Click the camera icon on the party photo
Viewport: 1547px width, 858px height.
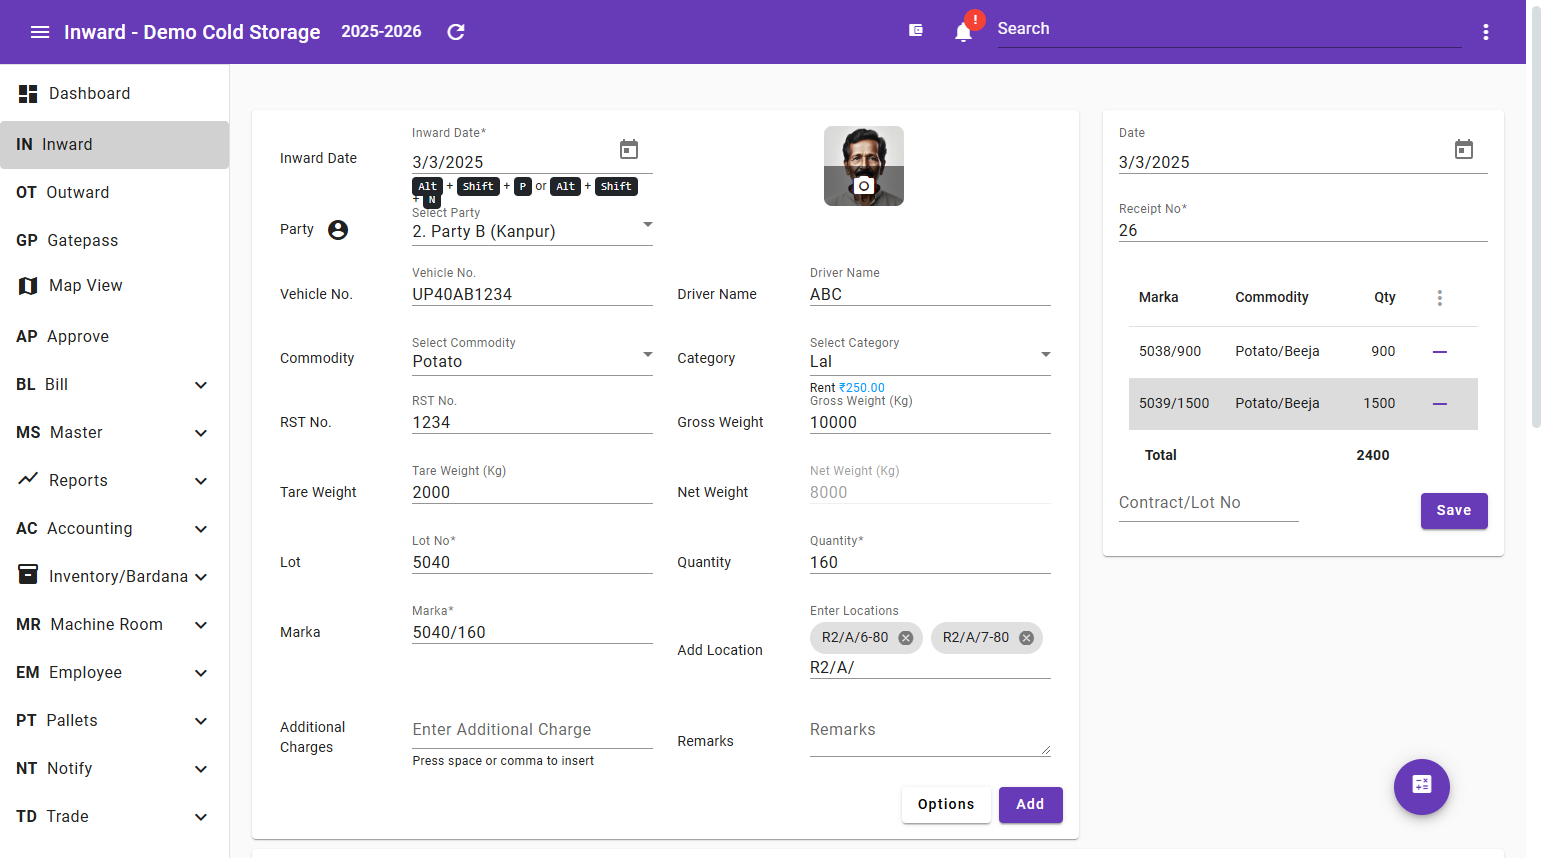863,186
